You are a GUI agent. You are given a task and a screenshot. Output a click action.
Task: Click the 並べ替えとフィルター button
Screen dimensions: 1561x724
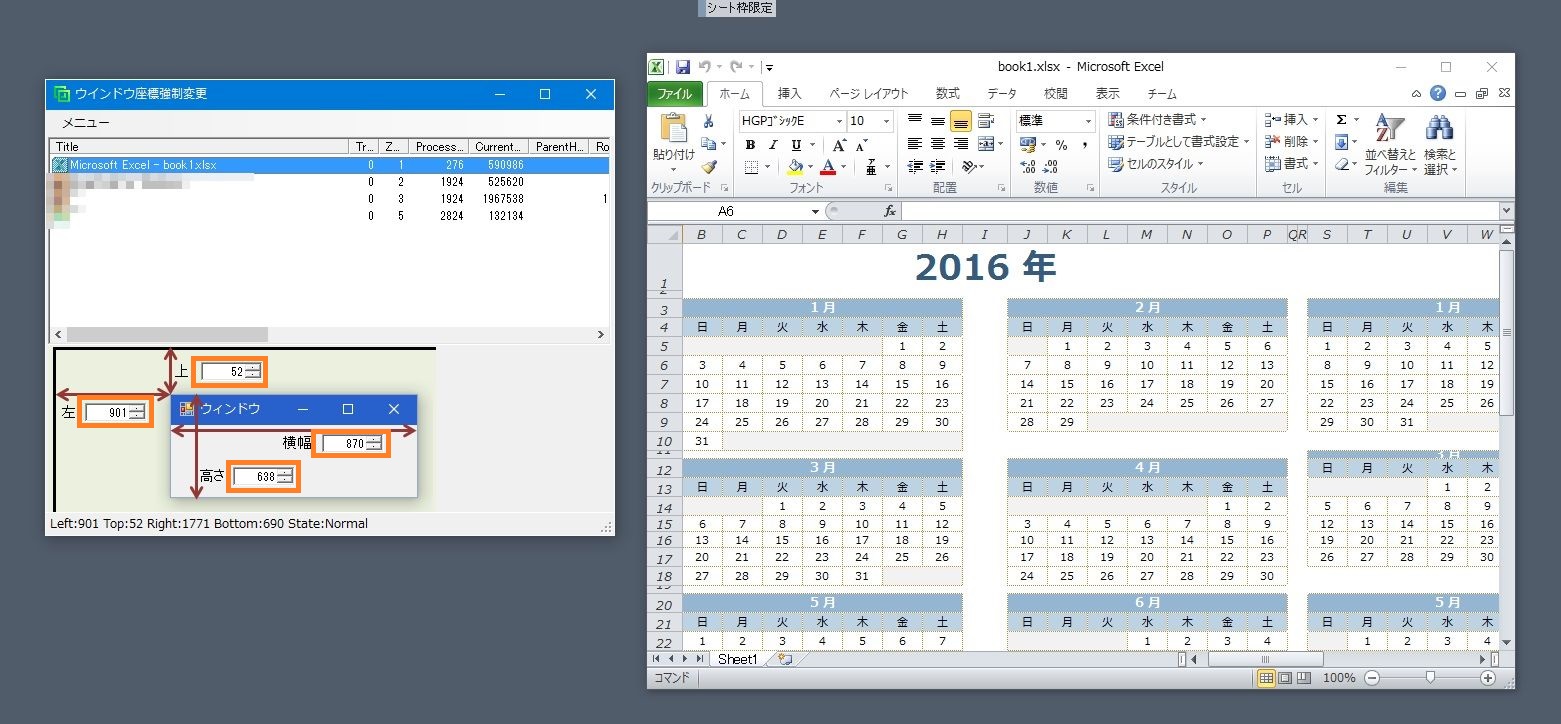pyautogui.click(x=1391, y=145)
